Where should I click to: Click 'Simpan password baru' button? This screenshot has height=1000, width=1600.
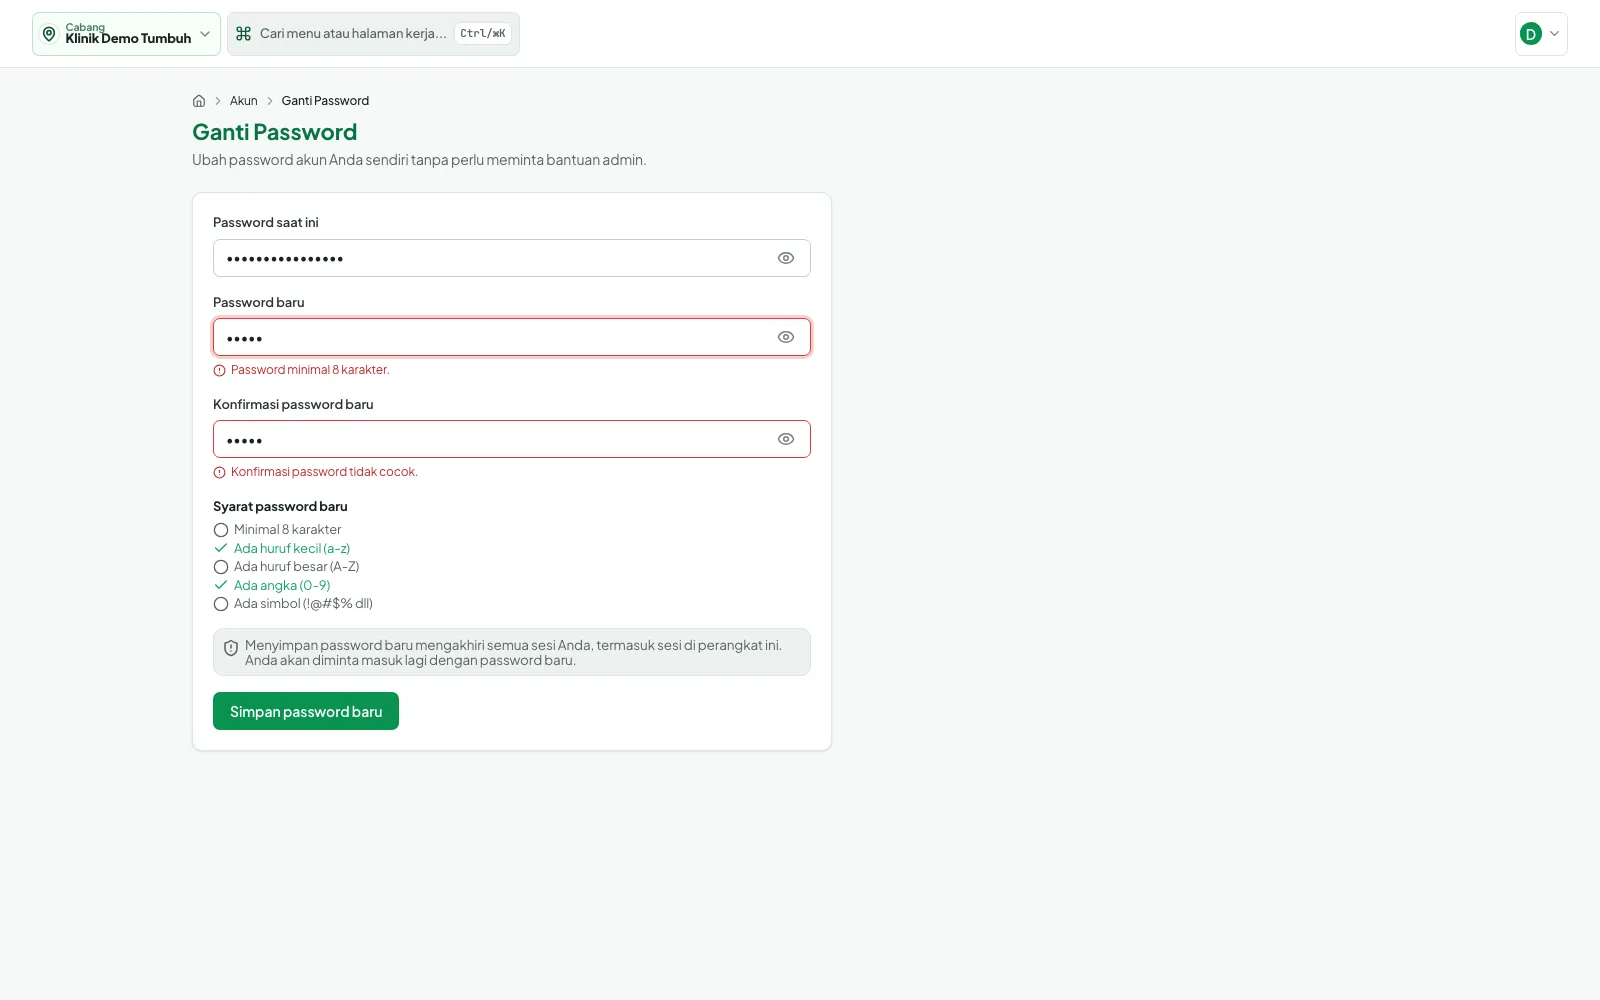306,711
